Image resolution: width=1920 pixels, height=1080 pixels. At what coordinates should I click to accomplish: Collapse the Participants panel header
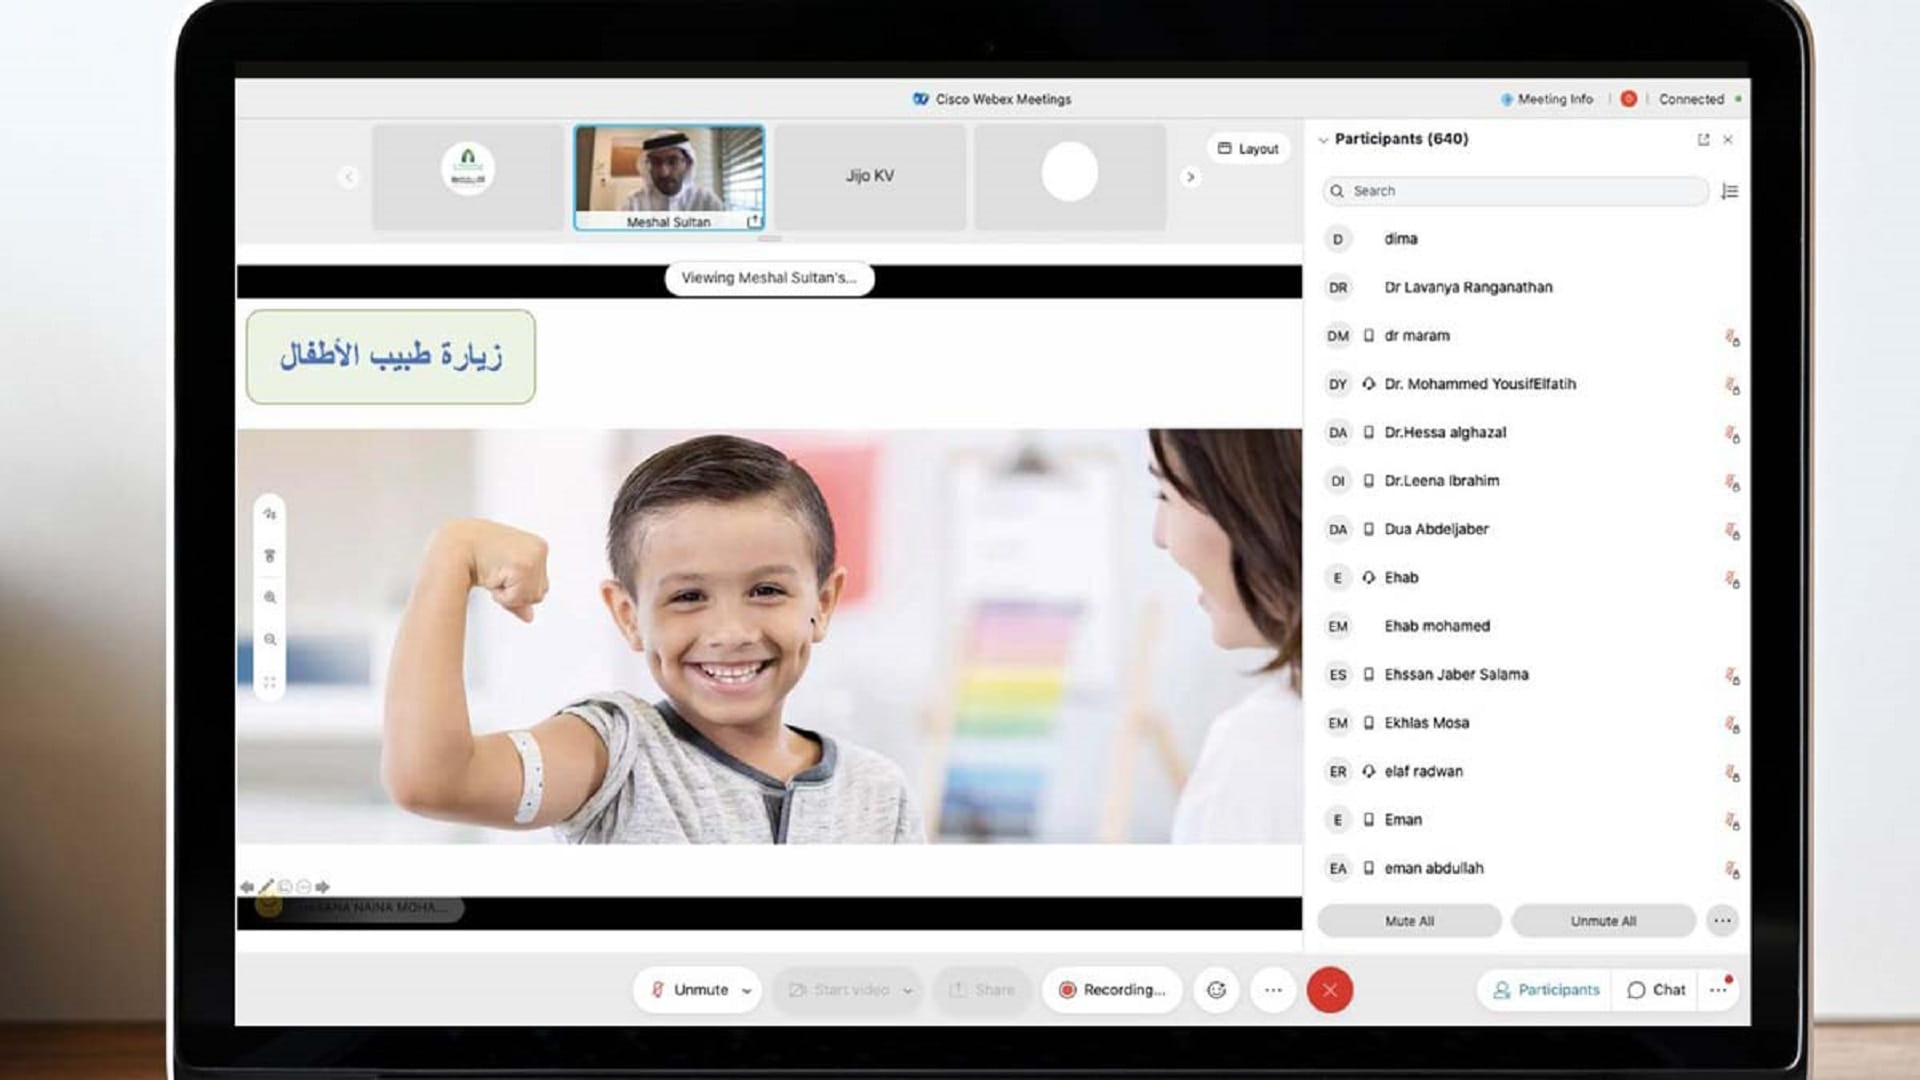(x=1324, y=140)
